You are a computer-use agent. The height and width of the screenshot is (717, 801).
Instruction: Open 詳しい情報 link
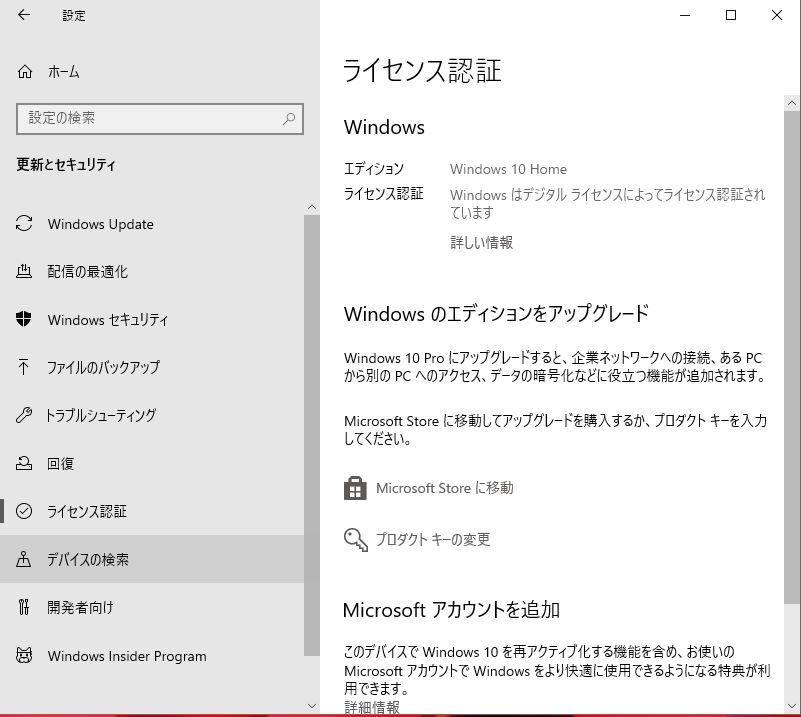pyautogui.click(x=481, y=243)
